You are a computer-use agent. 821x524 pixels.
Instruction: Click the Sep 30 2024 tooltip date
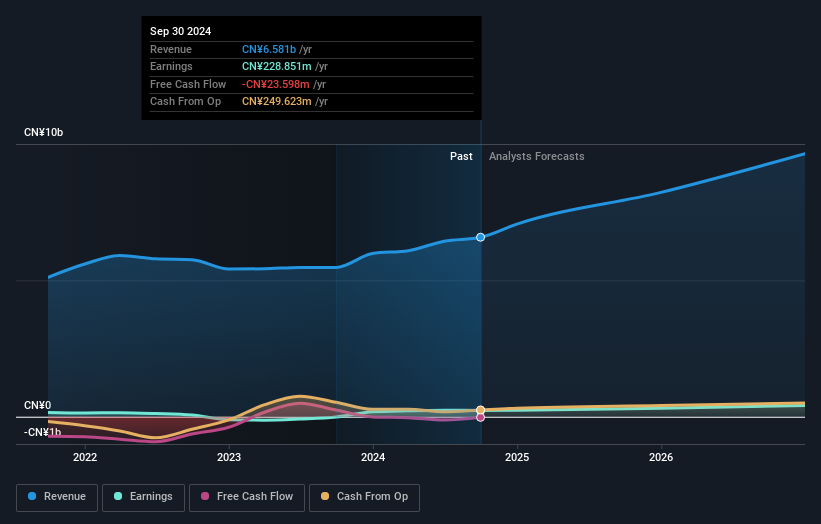181,31
